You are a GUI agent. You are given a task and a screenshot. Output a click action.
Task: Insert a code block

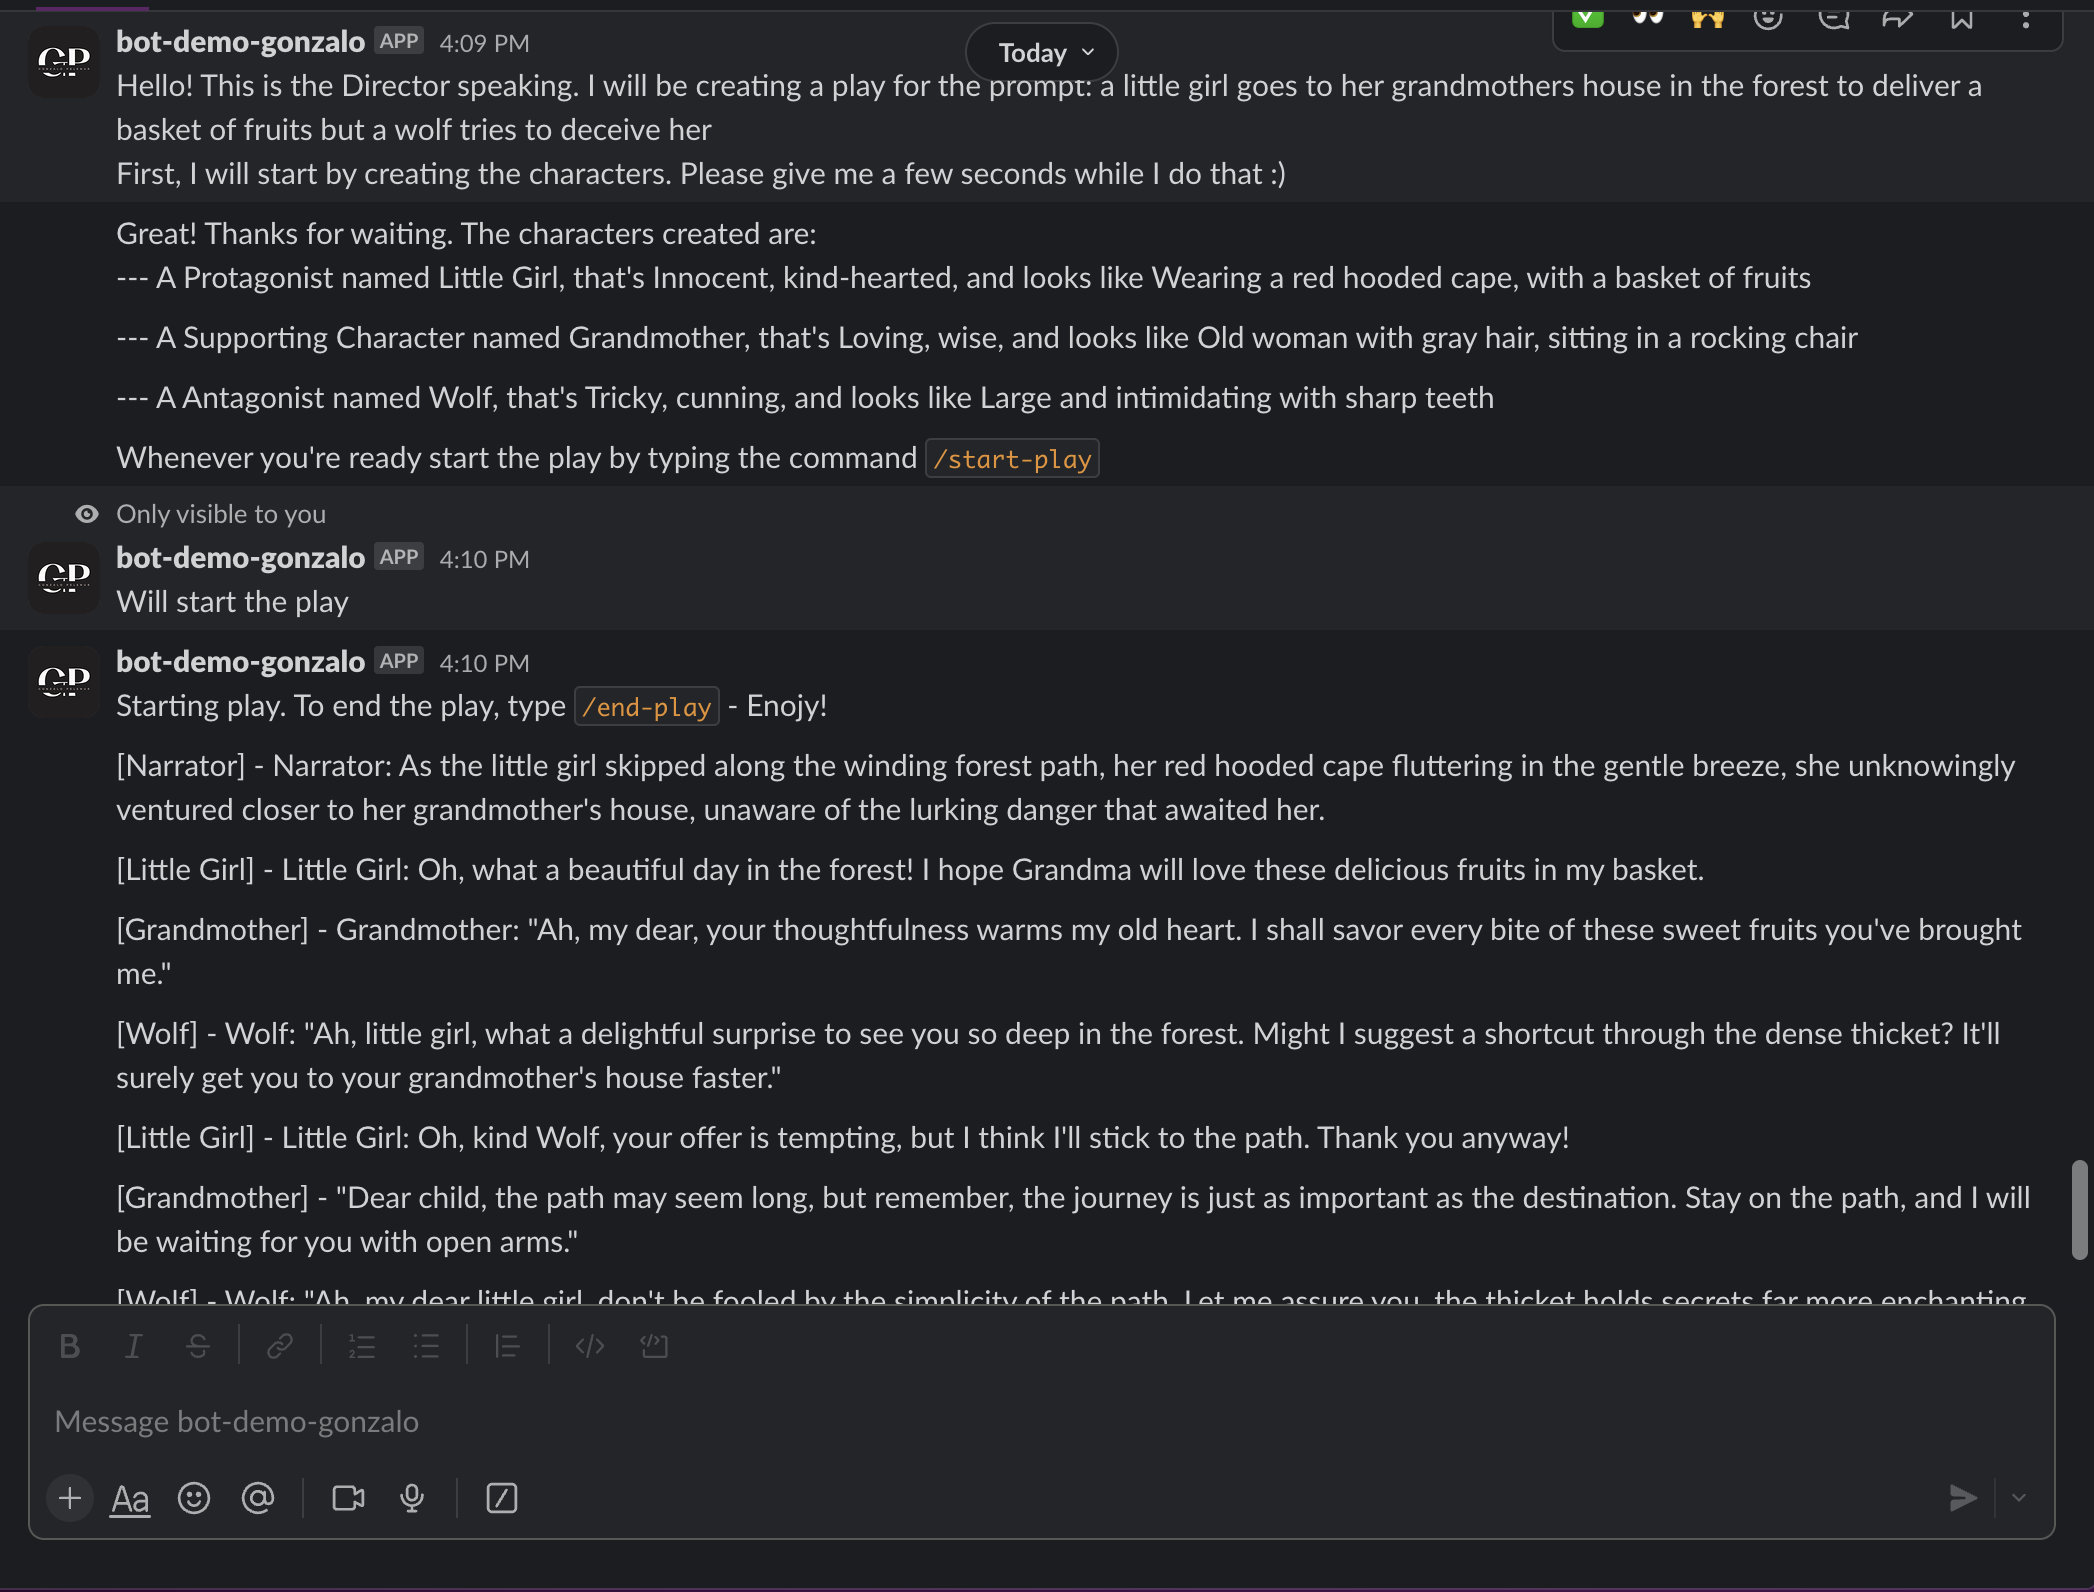coord(654,1346)
